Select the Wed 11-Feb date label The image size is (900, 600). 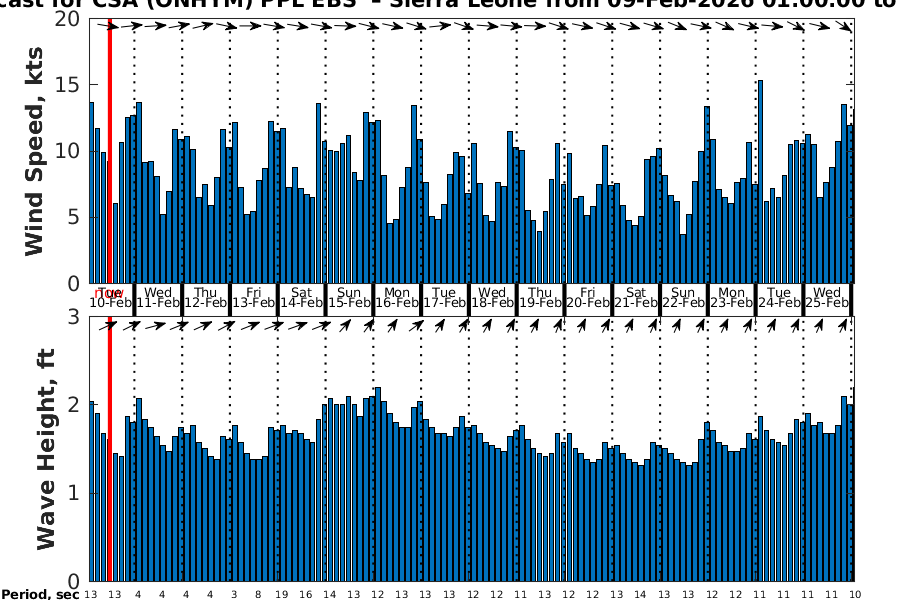coord(158,297)
